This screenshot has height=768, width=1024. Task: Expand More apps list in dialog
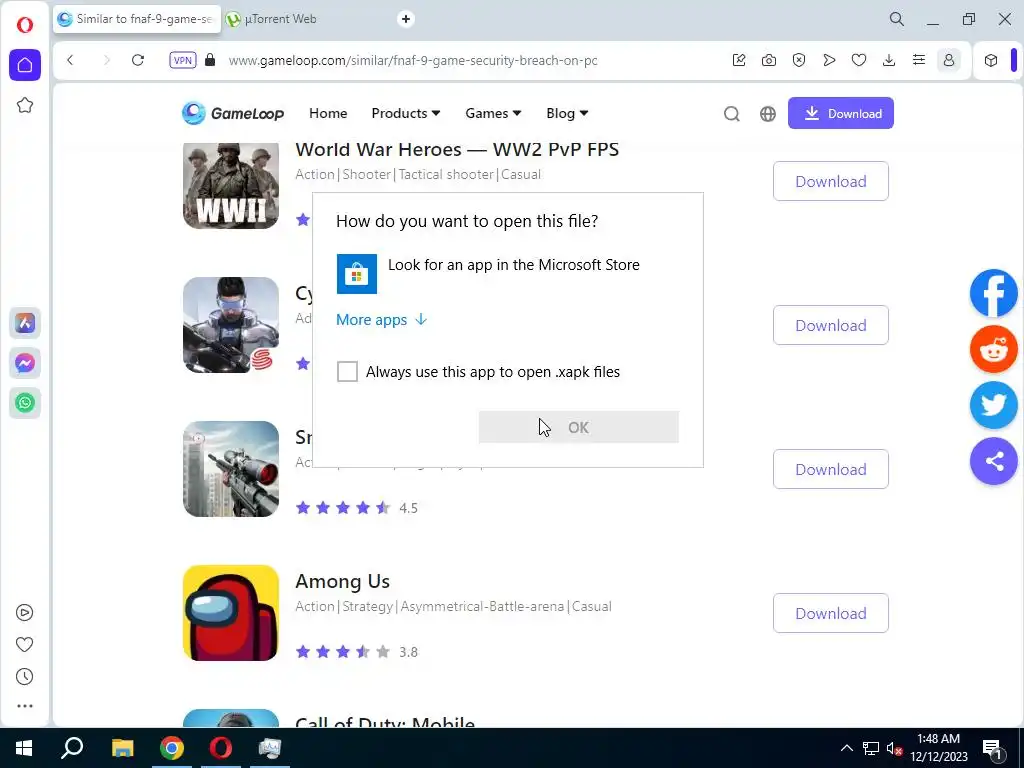tap(381, 319)
